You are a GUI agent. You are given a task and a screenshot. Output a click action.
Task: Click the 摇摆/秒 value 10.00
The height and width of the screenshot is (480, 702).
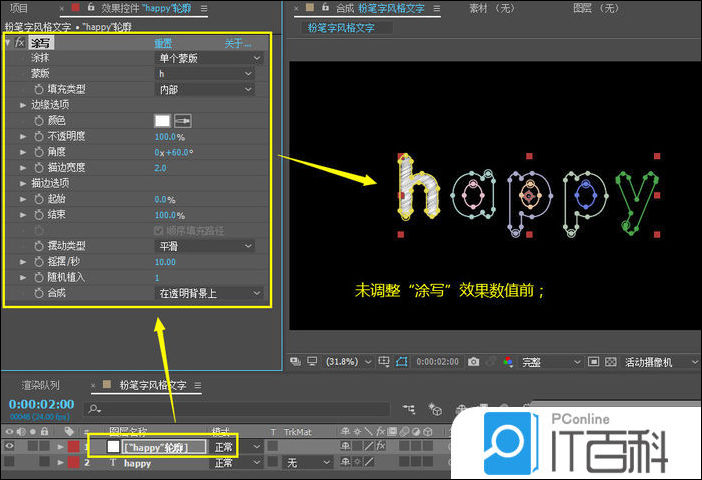coord(165,262)
